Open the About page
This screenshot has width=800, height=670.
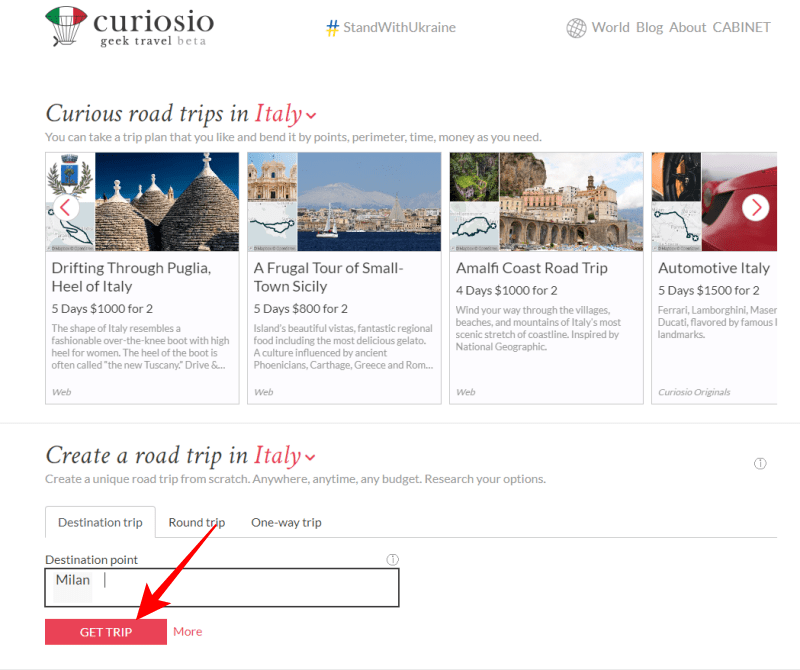click(687, 27)
